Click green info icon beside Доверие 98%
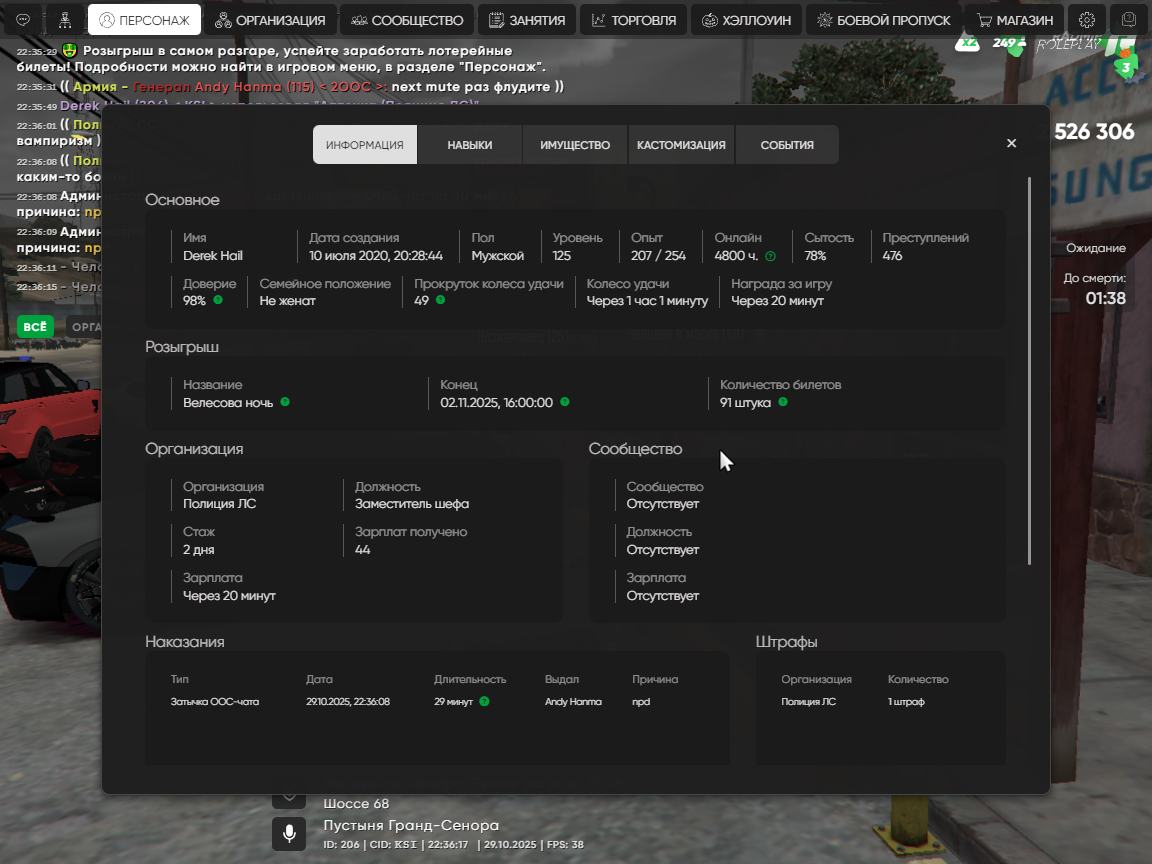Viewport: 1152px width, 864px height. coord(218,300)
